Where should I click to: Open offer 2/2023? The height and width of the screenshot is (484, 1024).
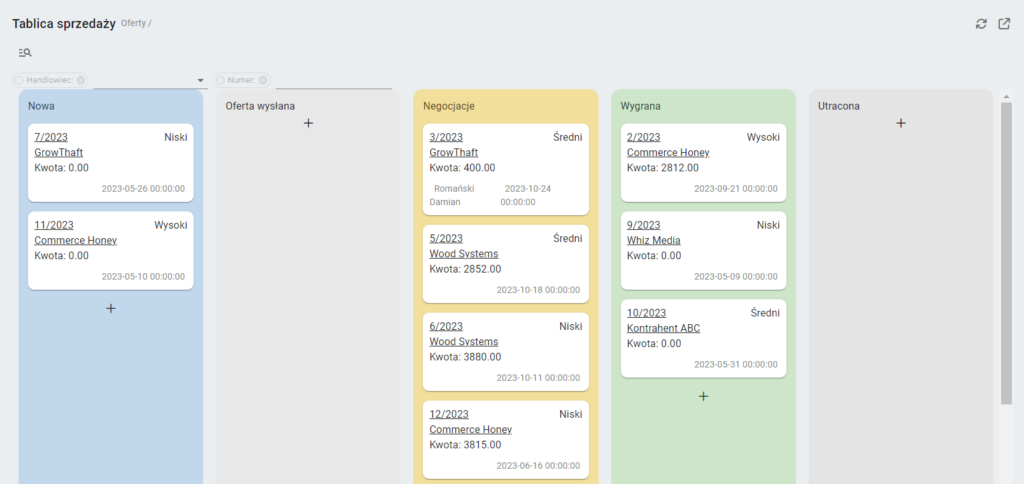(643, 137)
